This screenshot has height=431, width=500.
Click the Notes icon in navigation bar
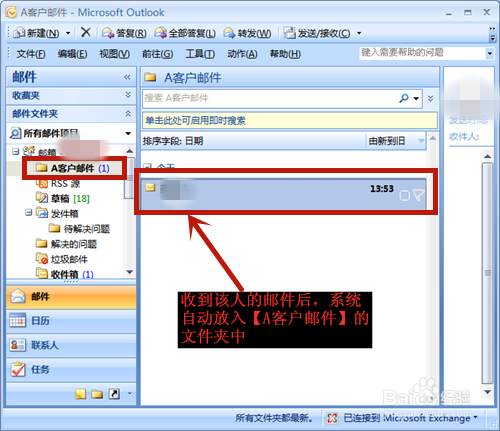click(x=80, y=394)
